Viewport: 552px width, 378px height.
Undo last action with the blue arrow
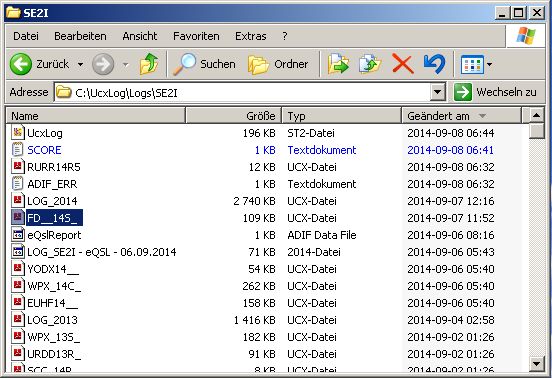pyautogui.click(x=434, y=64)
